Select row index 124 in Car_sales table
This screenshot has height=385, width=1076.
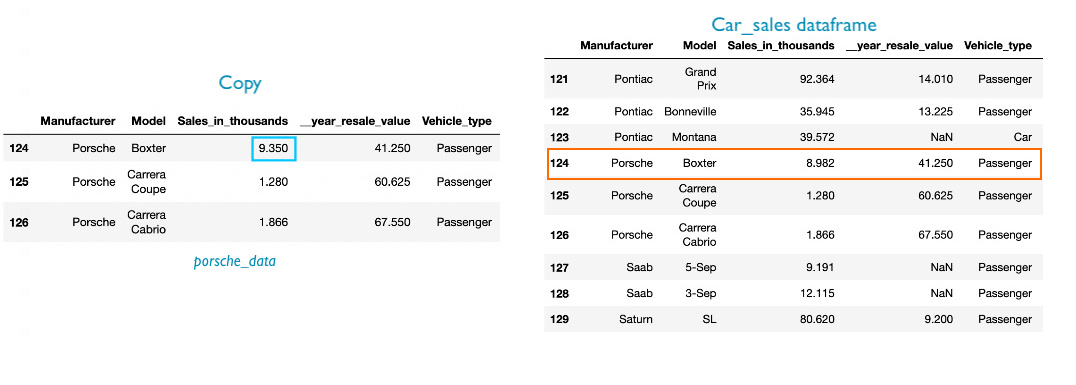(559, 163)
